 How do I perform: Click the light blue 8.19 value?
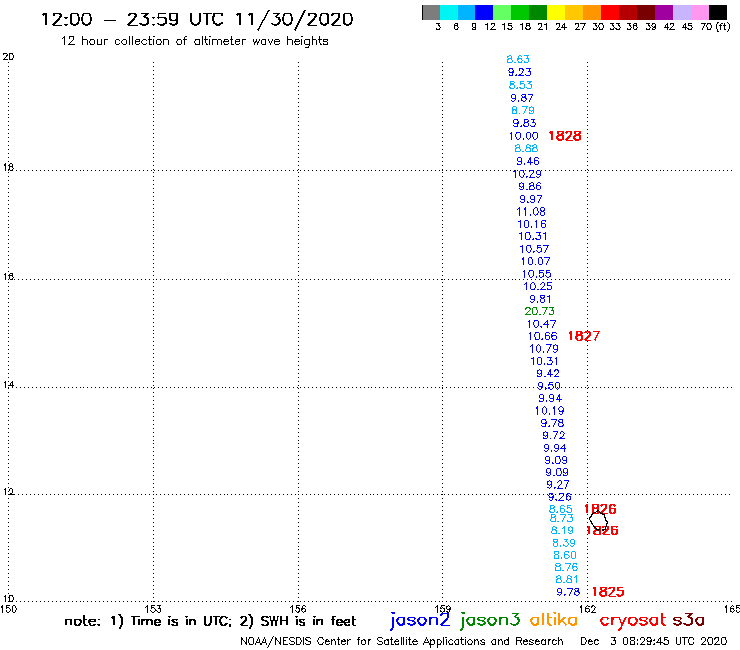pos(562,531)
